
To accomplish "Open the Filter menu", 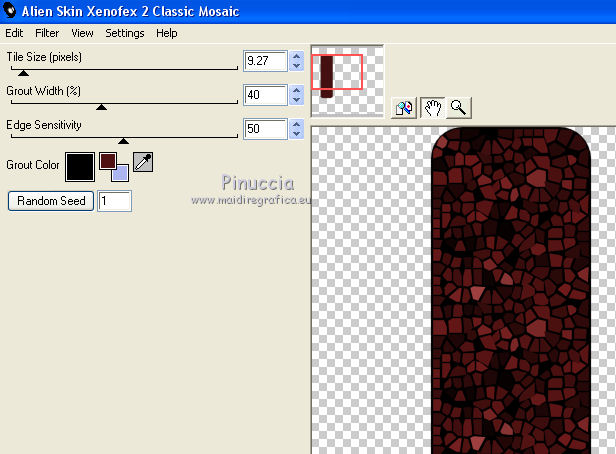I will [x=47, y=33].
